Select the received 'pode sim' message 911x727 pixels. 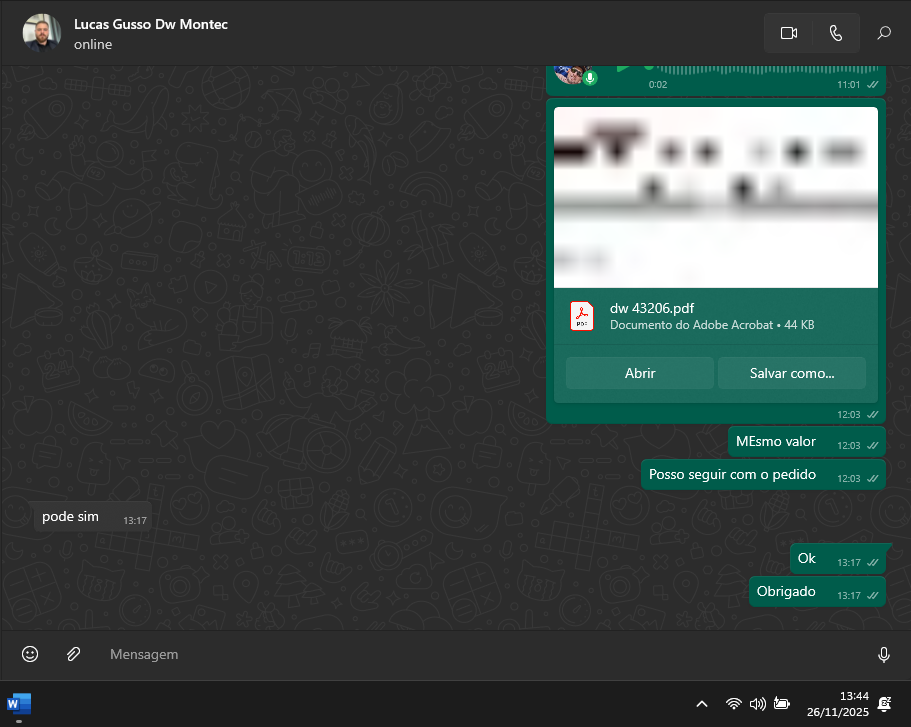[x=71, y=517]
